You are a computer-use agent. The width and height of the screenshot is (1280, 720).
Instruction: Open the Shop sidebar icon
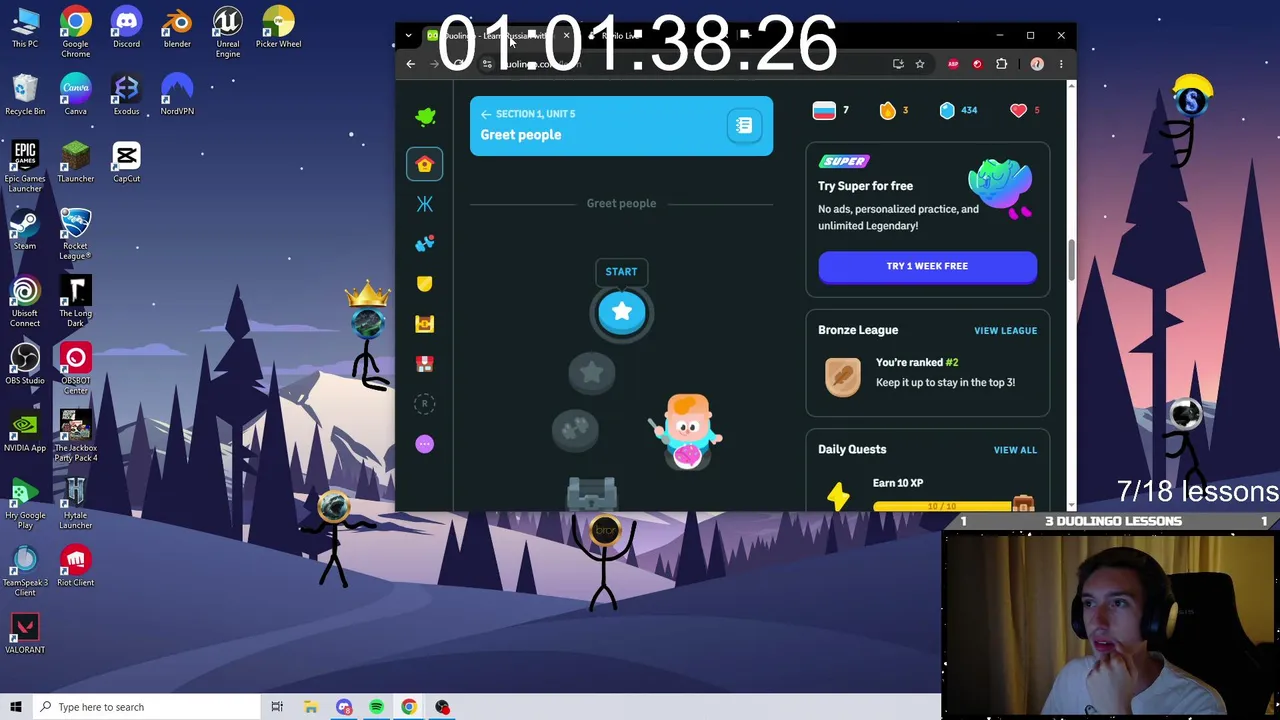click(424, 364)
